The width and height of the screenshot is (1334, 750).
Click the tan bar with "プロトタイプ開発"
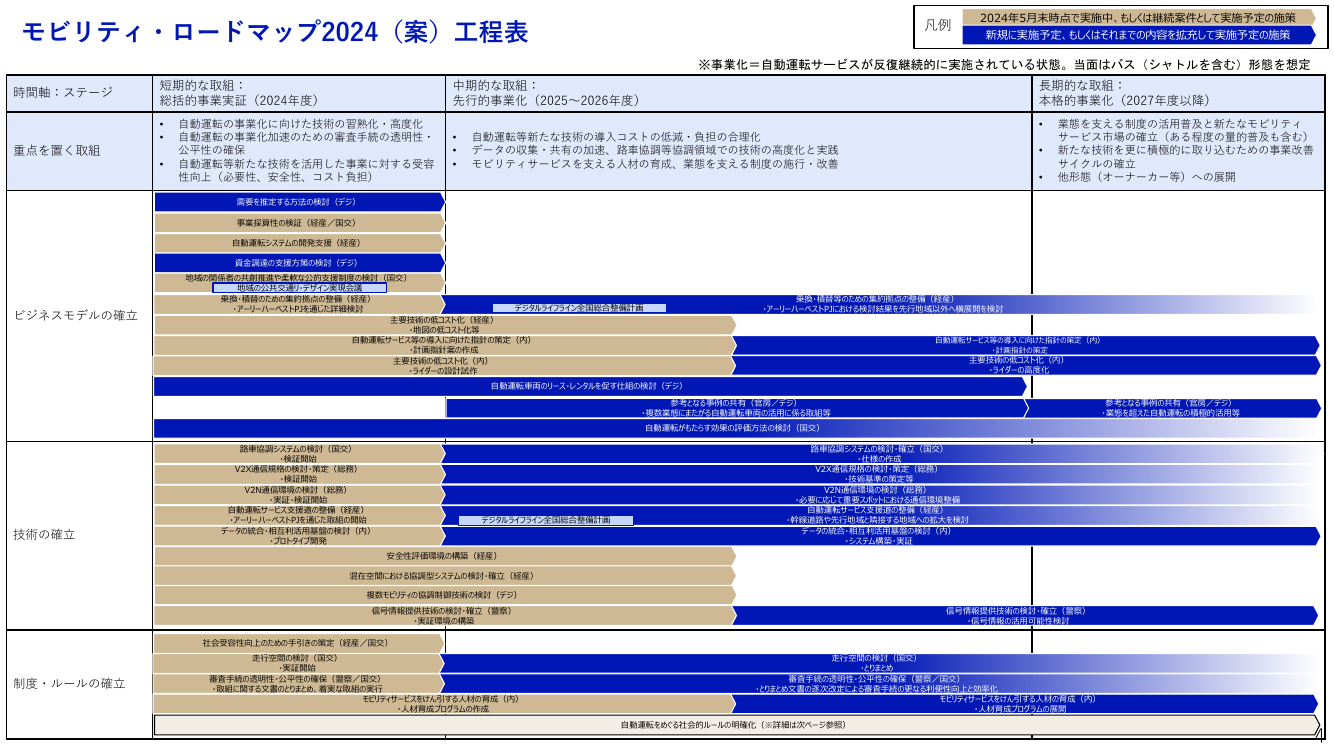click(299, 535)
